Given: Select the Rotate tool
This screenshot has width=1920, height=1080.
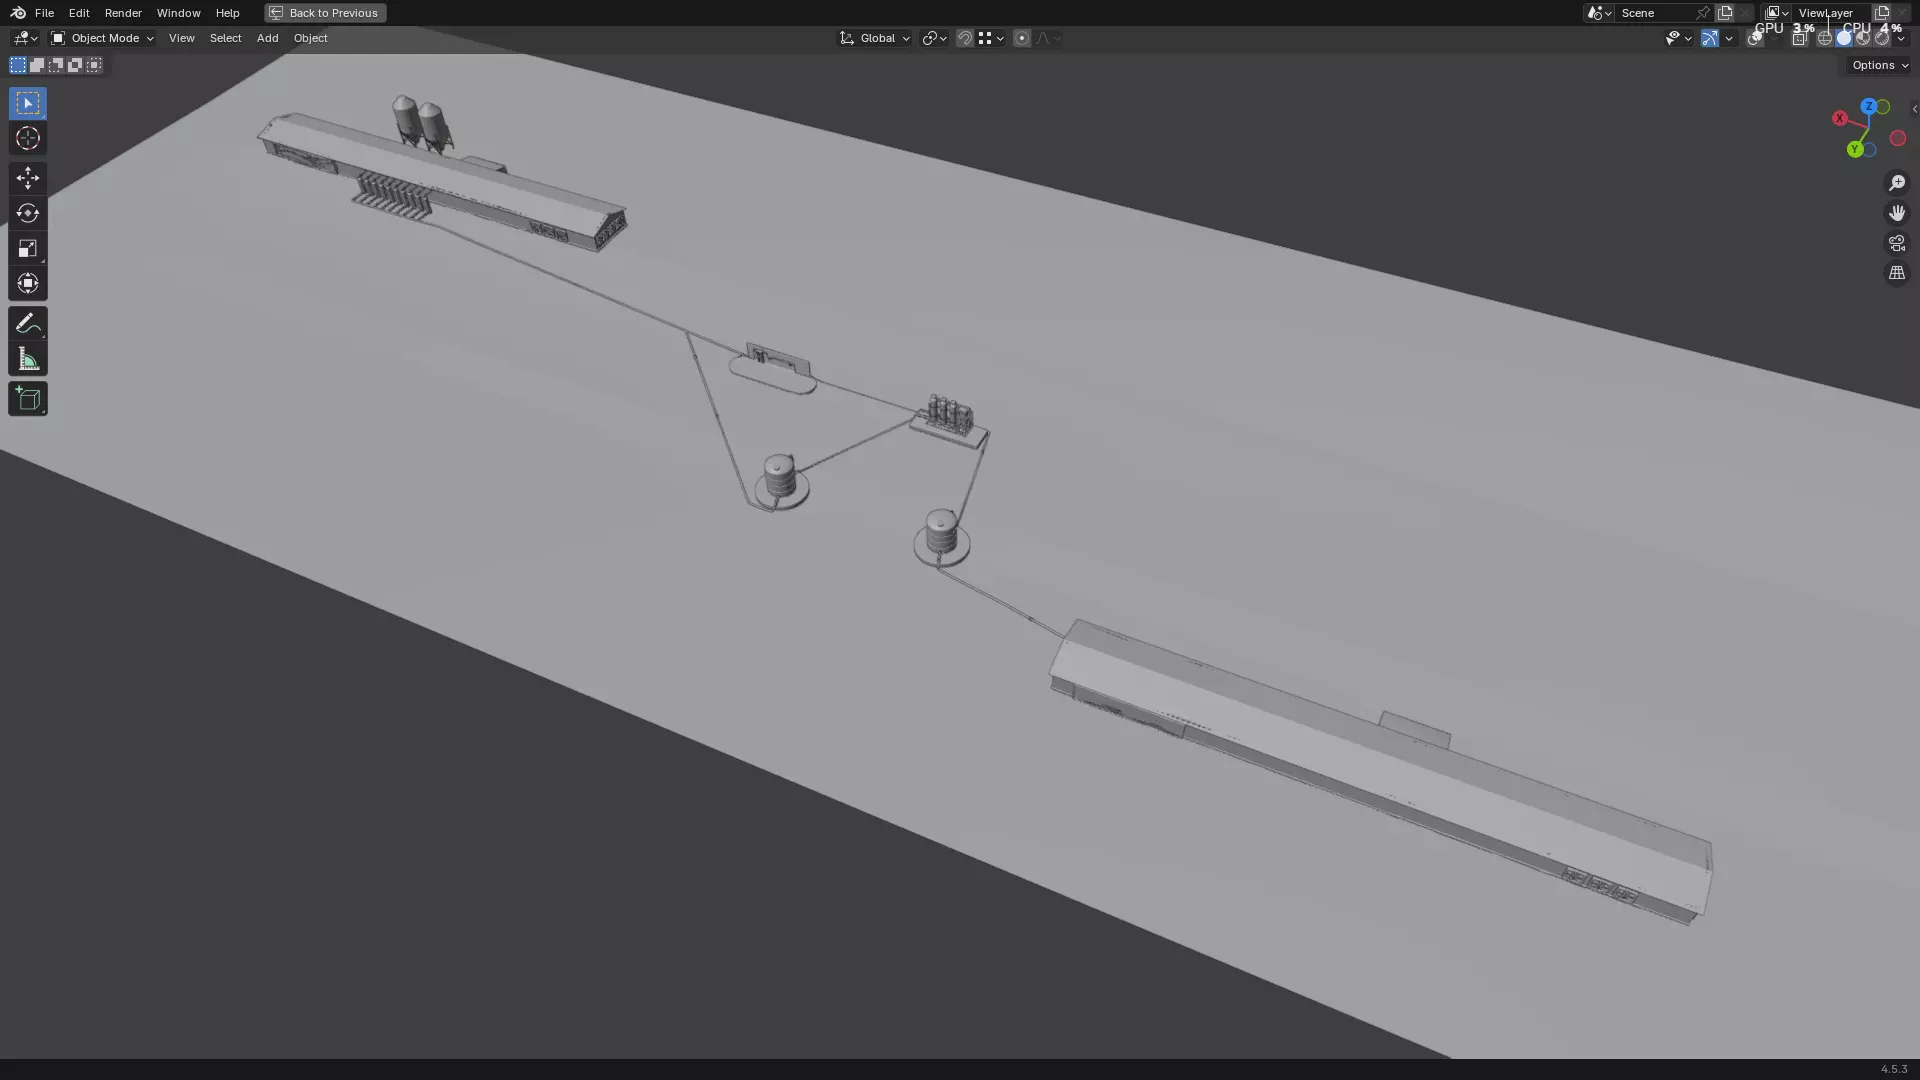Looking at the screenshot, I should click(x=27, y=213).
